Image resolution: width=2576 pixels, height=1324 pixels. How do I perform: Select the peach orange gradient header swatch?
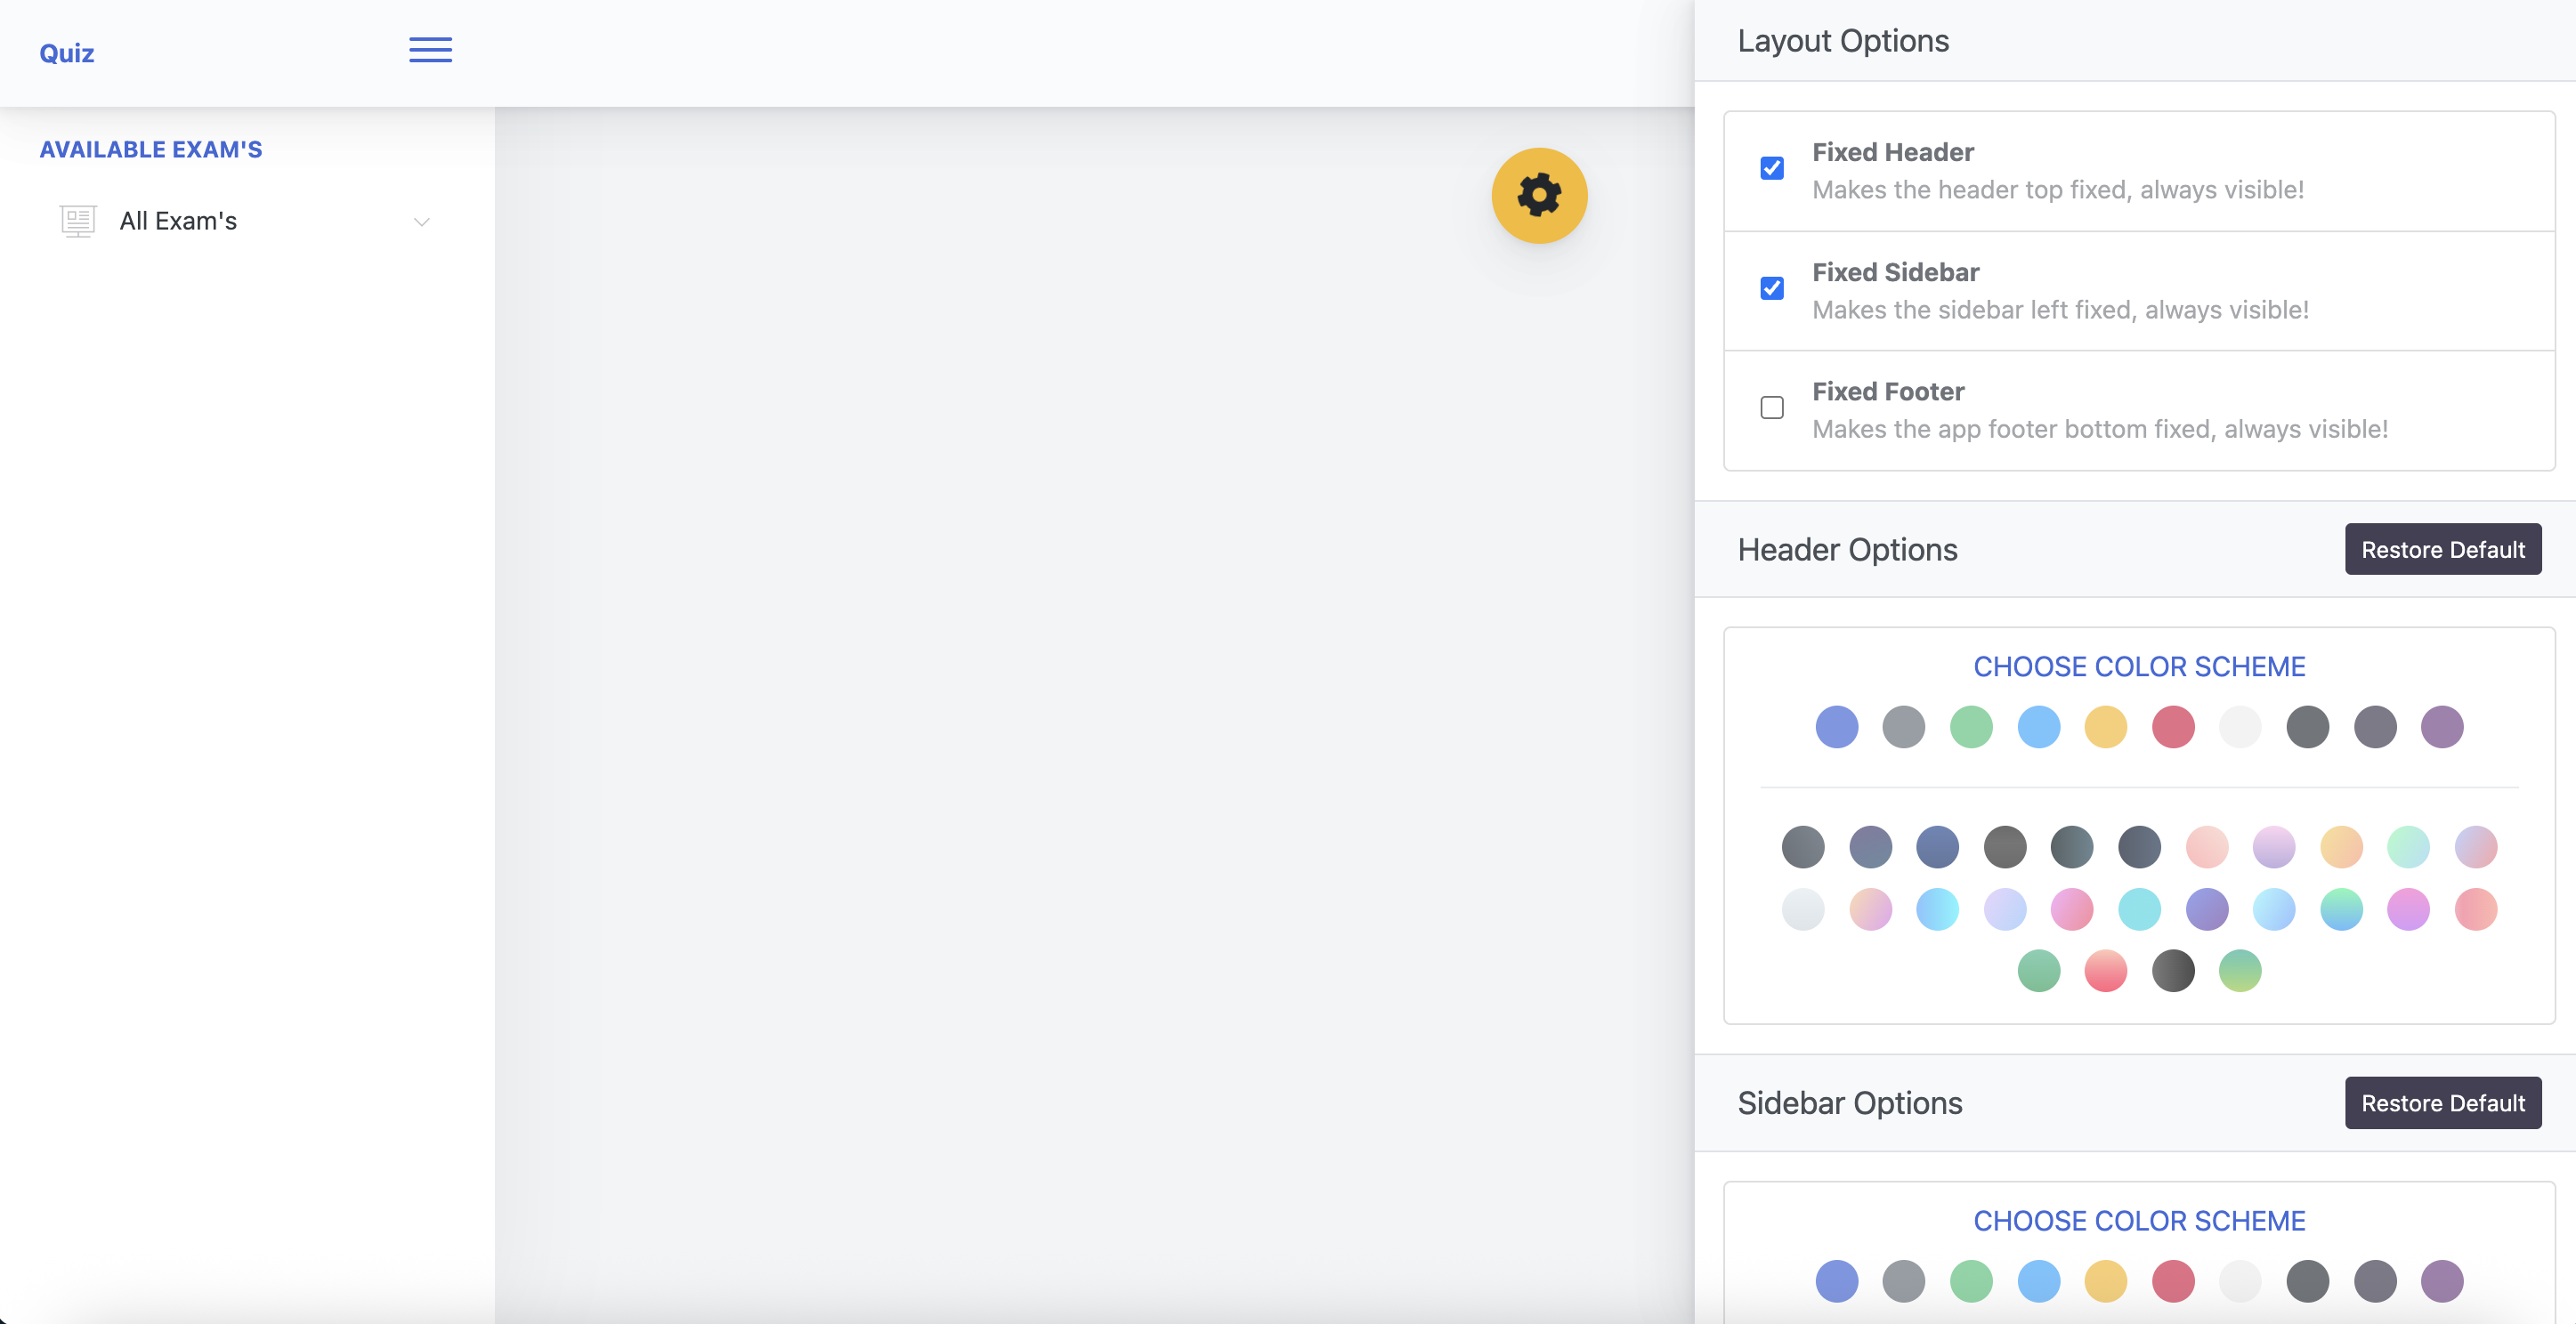click(x=2341, y=847)
